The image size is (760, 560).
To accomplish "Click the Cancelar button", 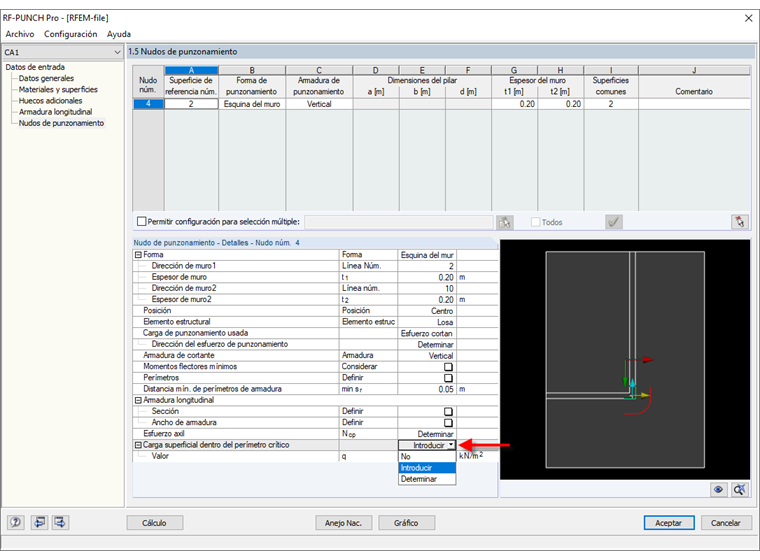I will tap(726, 523).
